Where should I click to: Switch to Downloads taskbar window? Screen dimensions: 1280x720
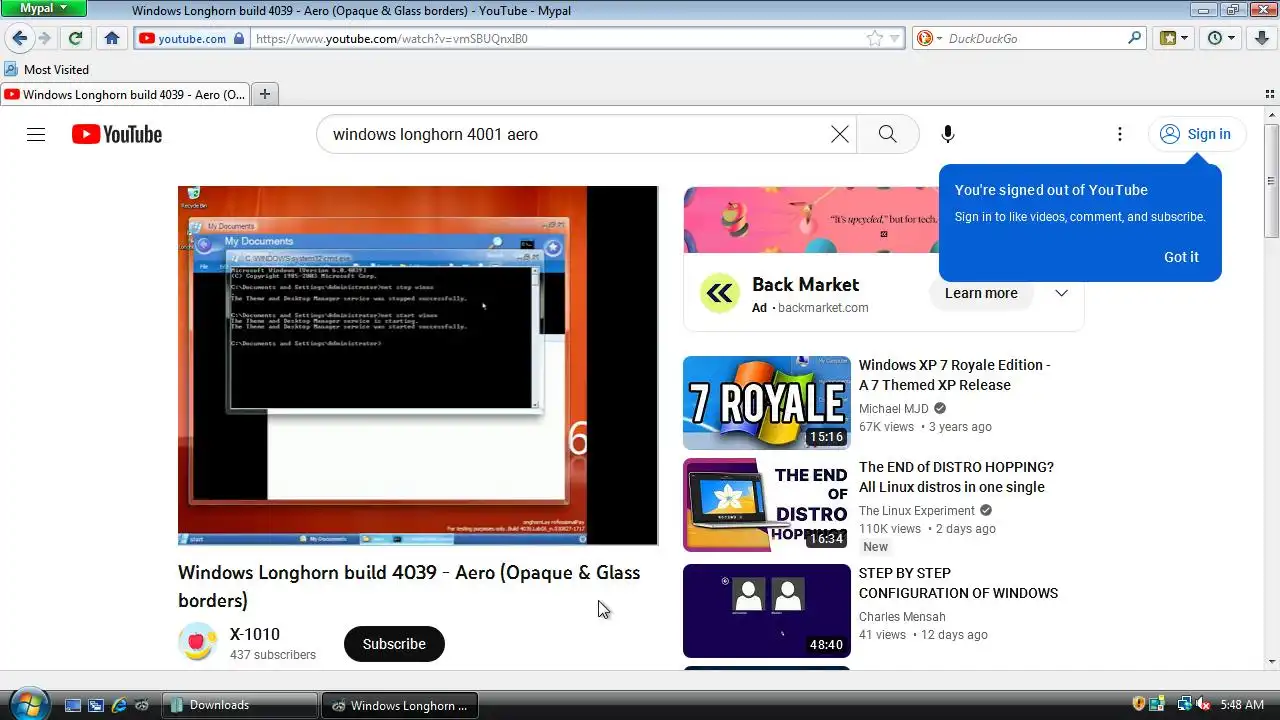(240, 705)
